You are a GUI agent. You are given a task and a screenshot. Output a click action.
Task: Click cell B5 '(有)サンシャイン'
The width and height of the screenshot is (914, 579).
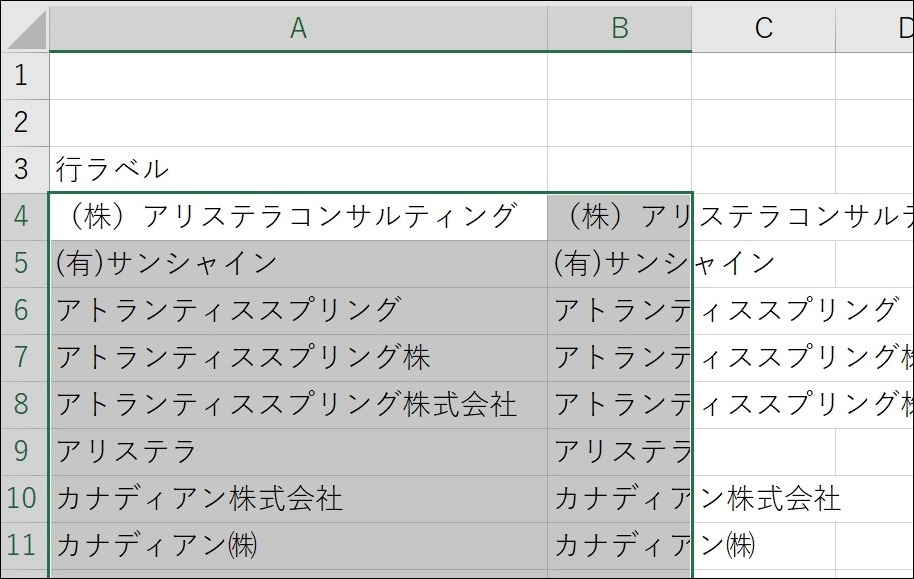tap(620, 264)
